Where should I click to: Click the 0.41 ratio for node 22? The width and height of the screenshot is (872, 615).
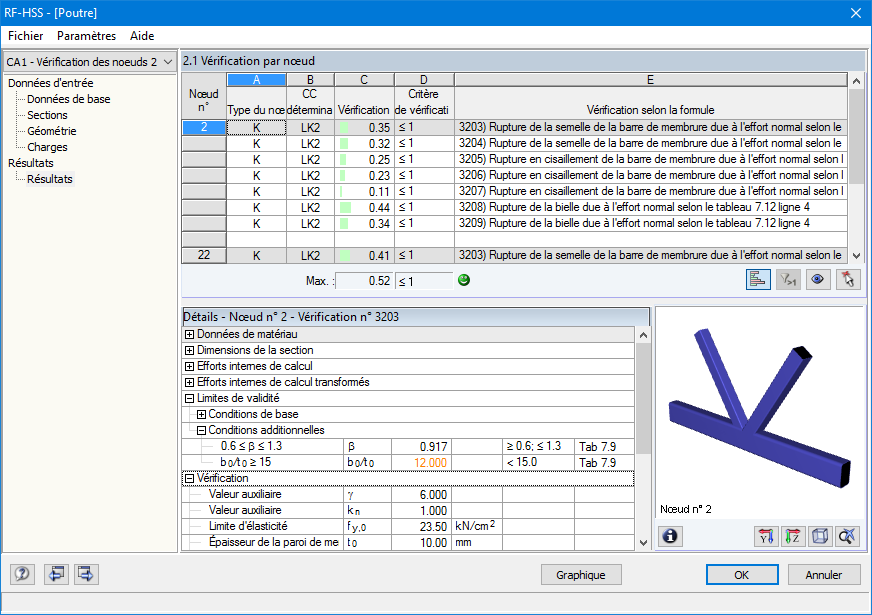coord(364,256)
